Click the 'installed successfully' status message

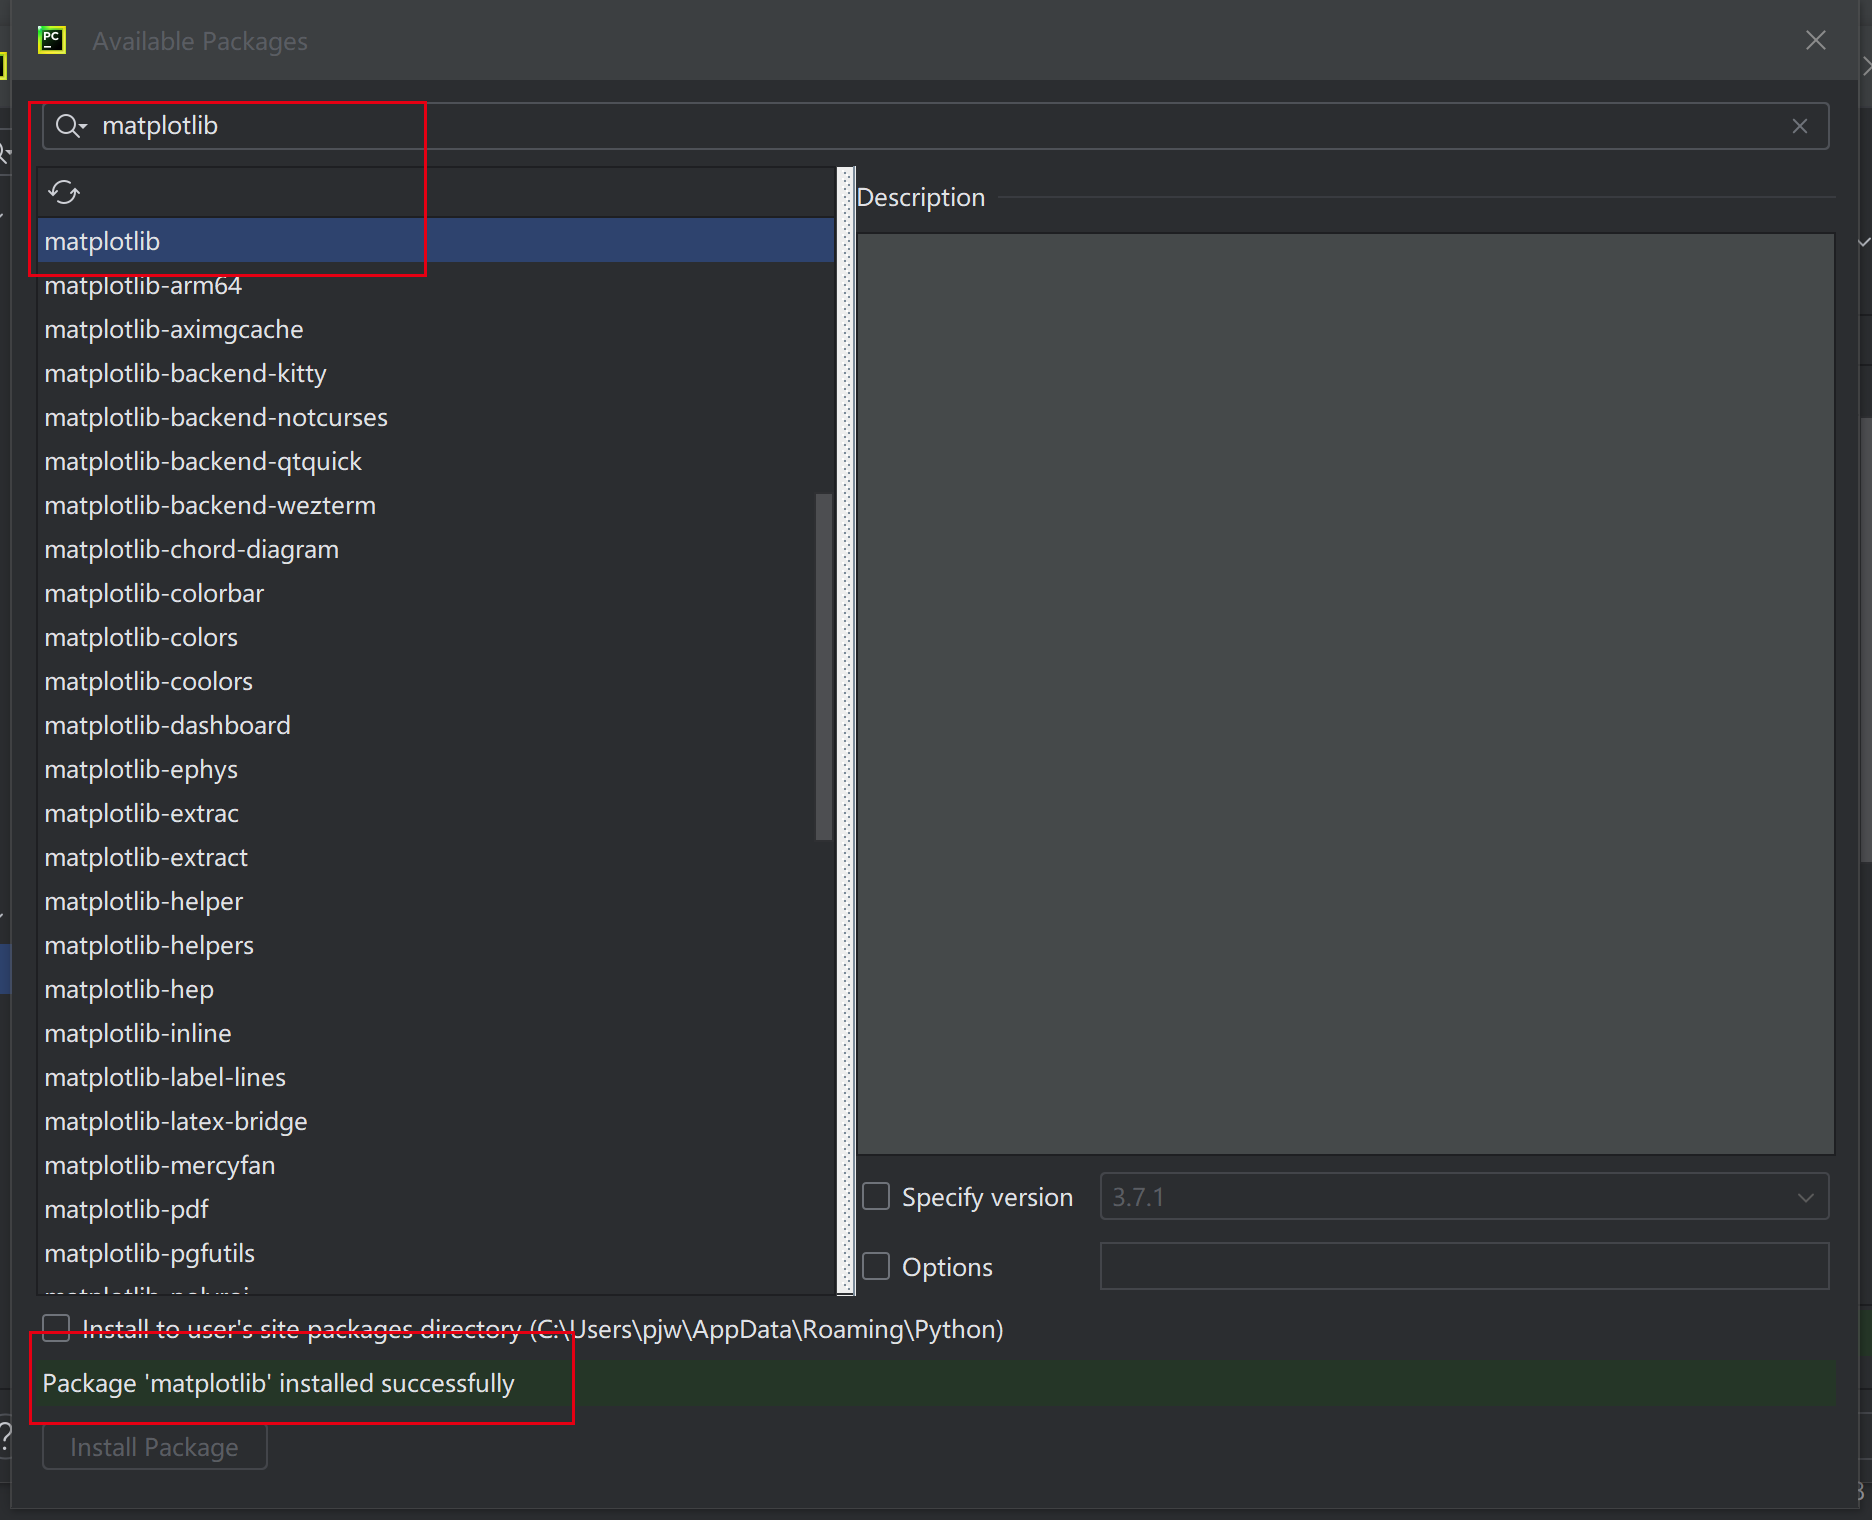(x=278, y=1383)
